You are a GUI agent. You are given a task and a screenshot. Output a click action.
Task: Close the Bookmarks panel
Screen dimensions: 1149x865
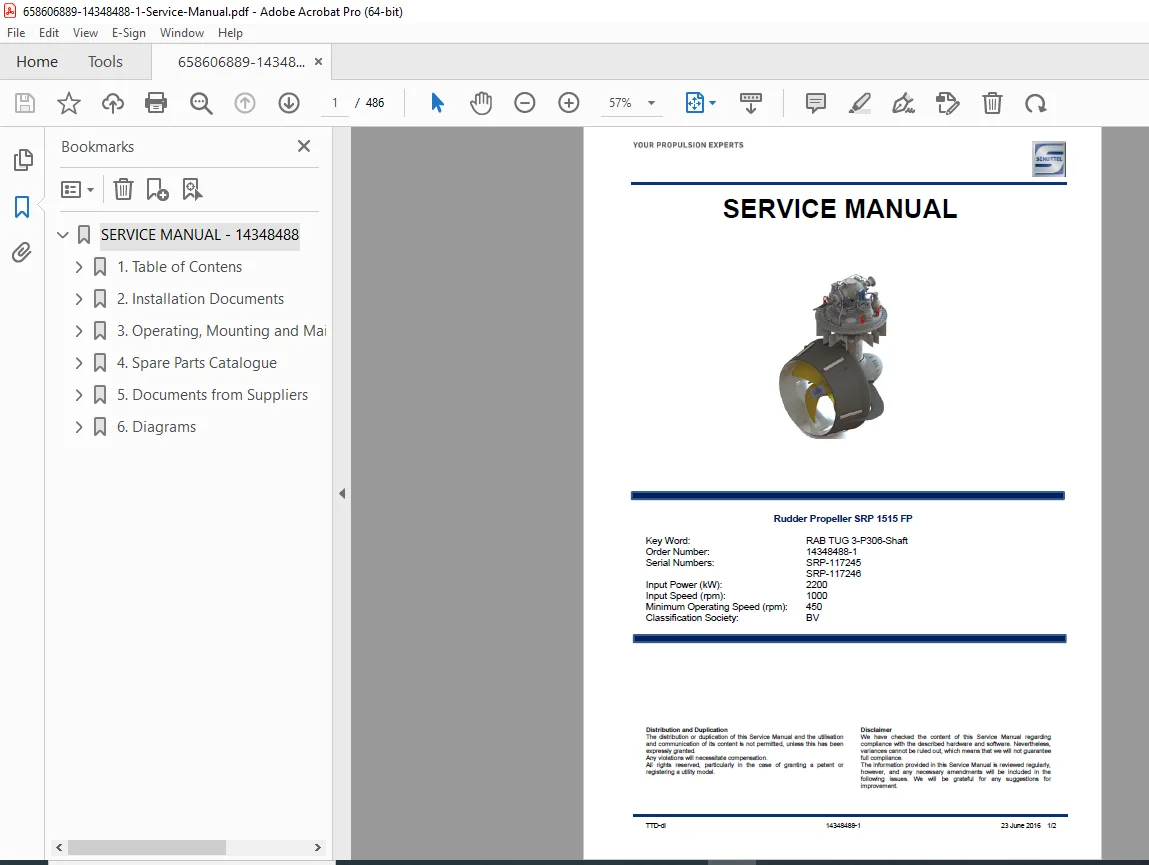click(x=304, y=147)
